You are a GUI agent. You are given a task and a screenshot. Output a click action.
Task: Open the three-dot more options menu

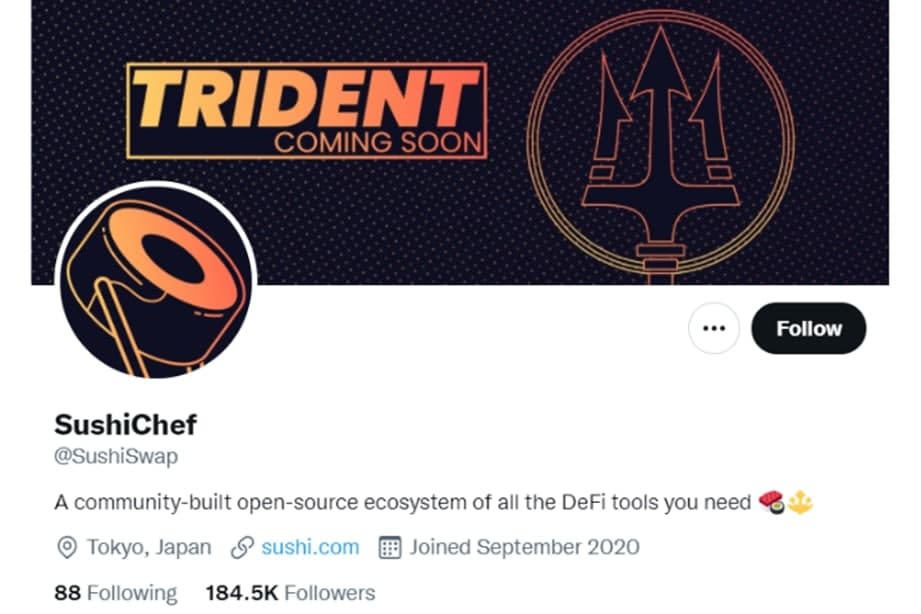714,328
